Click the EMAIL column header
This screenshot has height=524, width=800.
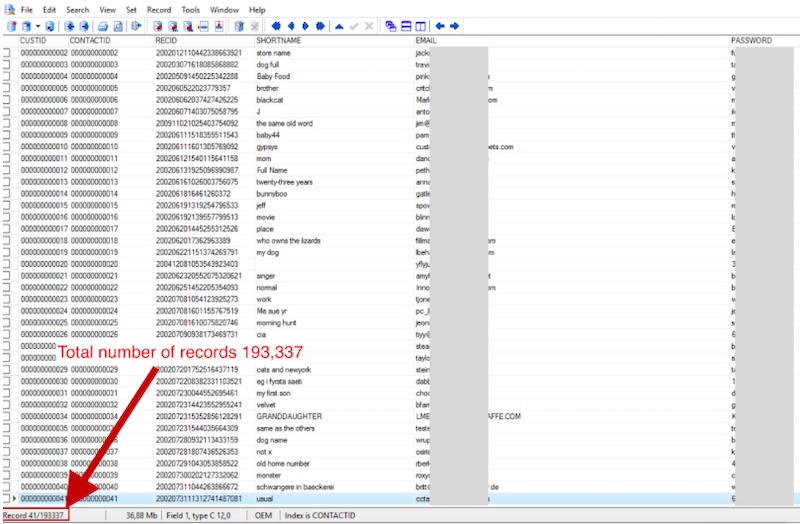[x=571, y=40]
